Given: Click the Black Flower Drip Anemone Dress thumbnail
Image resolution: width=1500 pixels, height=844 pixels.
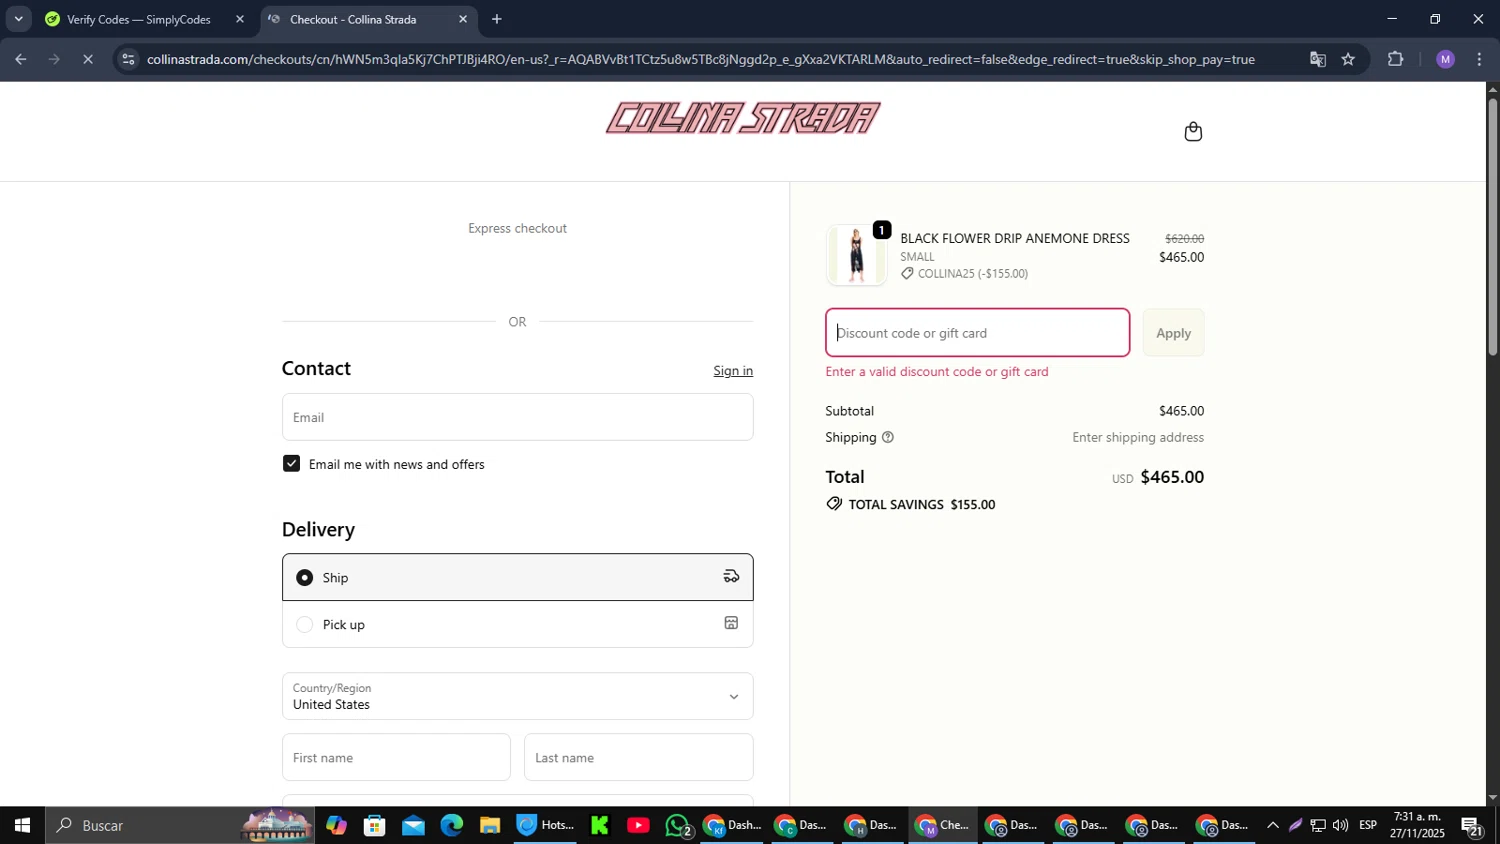Looking at the screenshot, I should [x=856, y=255].
